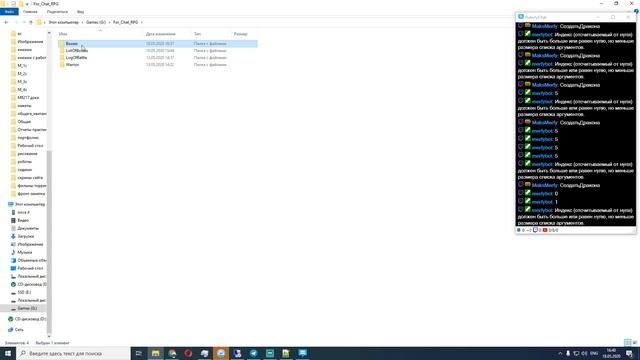Switch the ENG input language indicator
The height and width of the screenshot is (360, 640).
(x=594, y=353)
